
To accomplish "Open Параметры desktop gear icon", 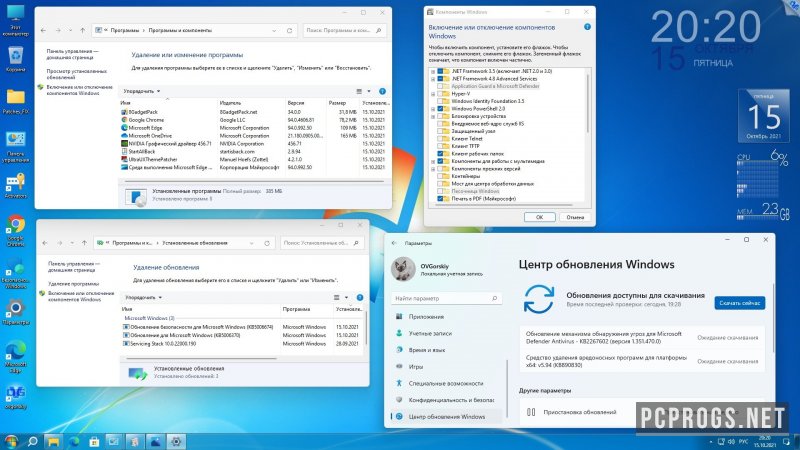I will (x=15, y=312).
